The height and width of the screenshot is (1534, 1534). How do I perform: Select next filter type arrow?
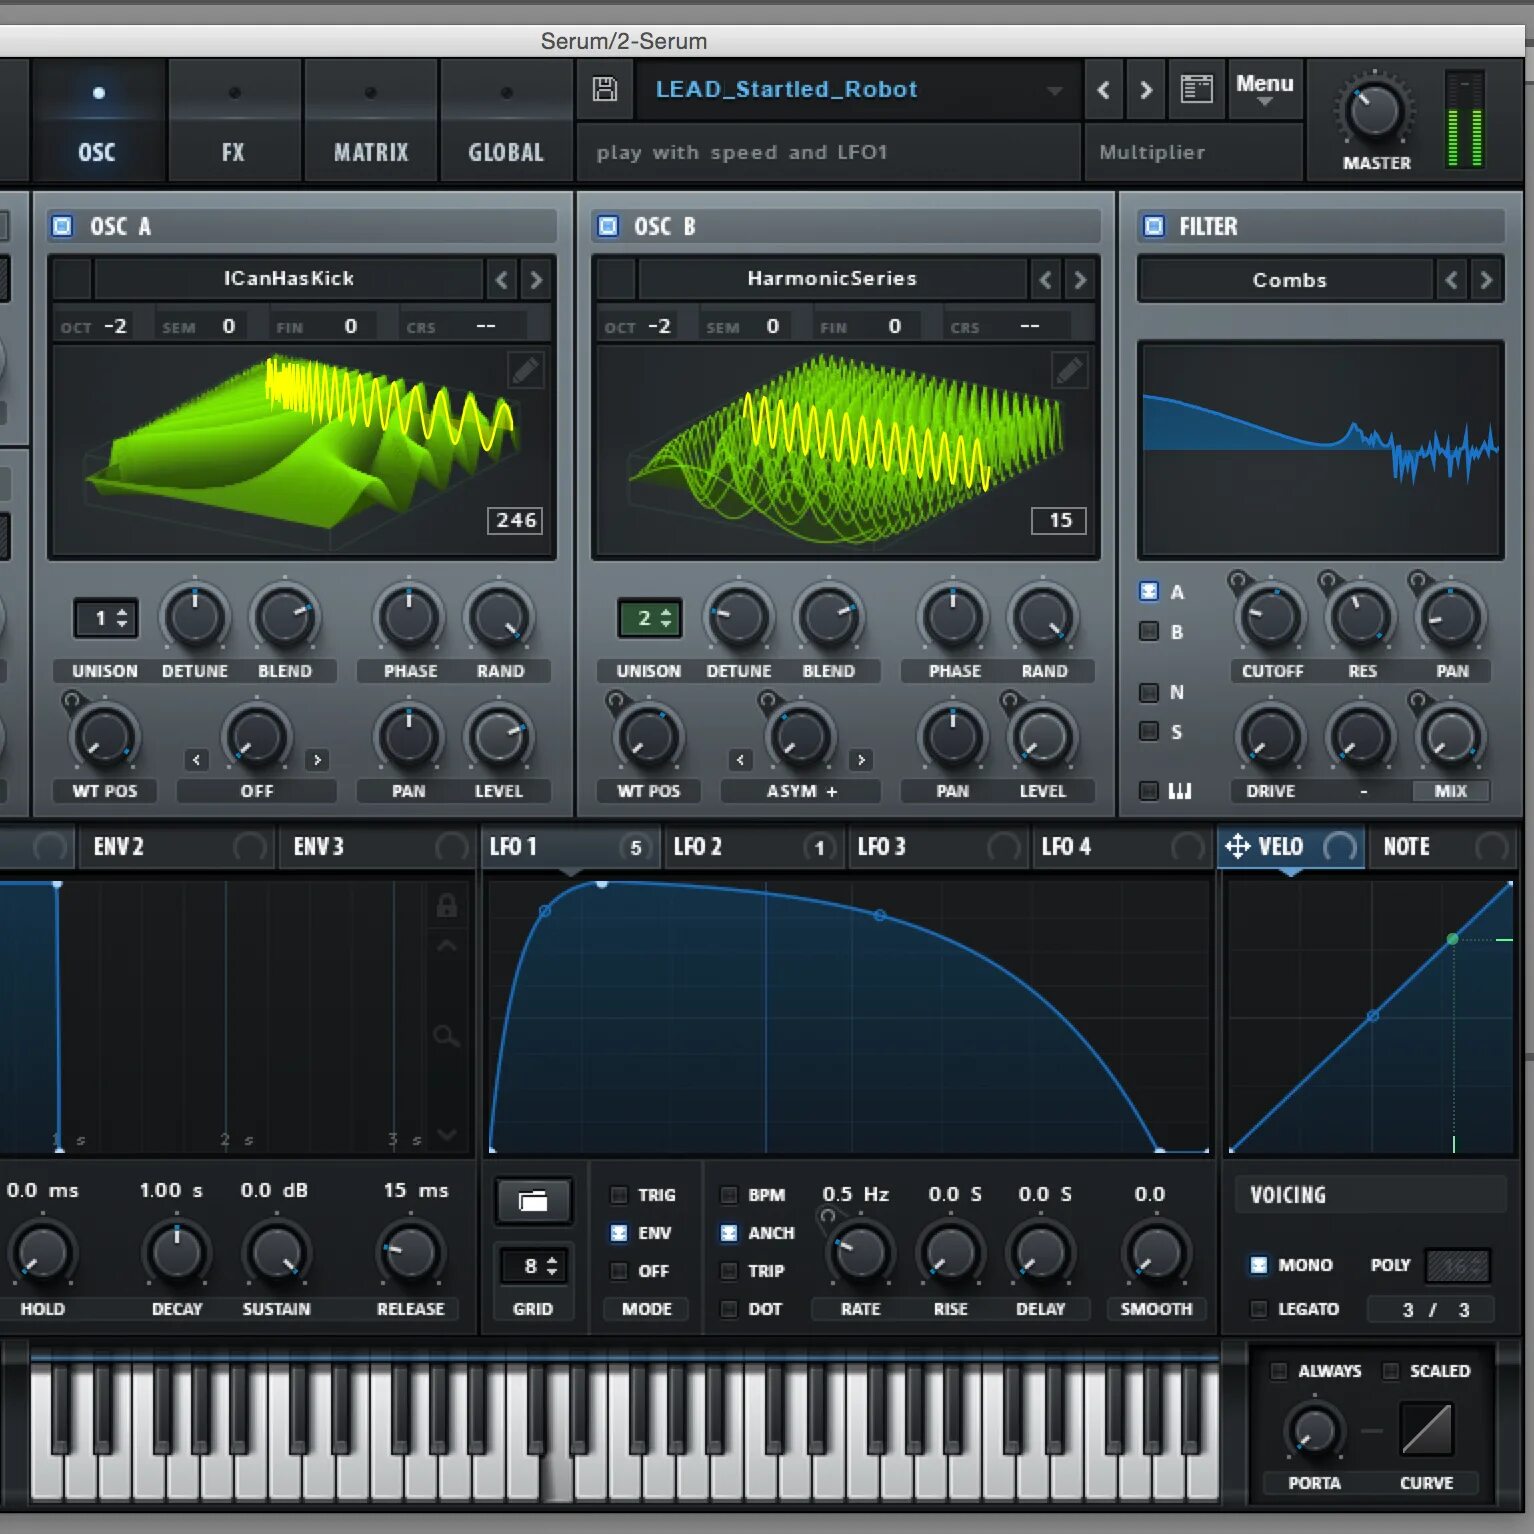pos(1486,280)
